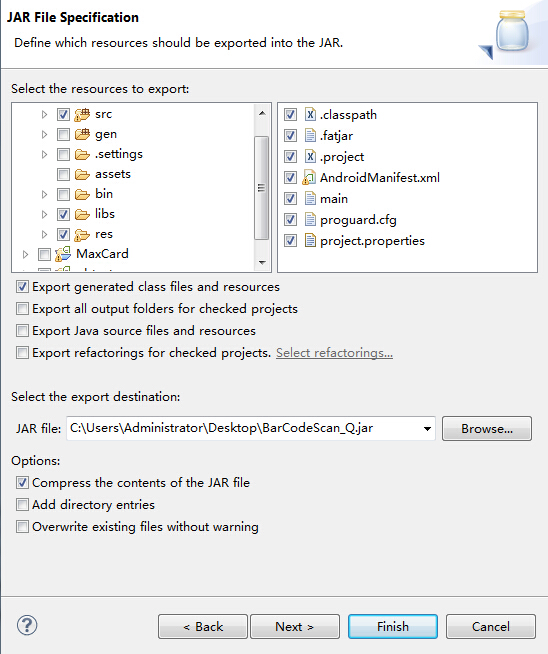
Task: Uncheck the libs folder checkbox
Action: [x=63, y=214]
